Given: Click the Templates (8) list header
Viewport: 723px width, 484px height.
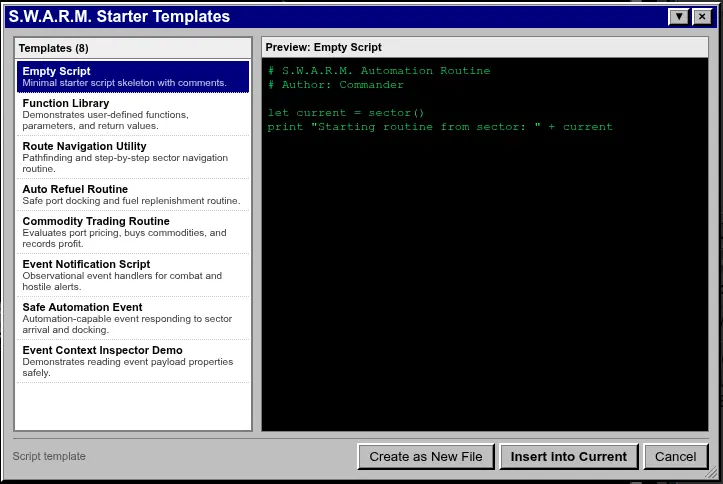Looking at the screenshot, I should (x=133, y=48).
